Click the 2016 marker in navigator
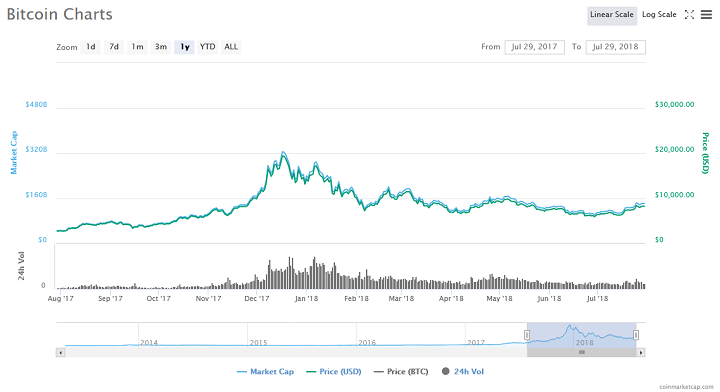 pos(367,342)
